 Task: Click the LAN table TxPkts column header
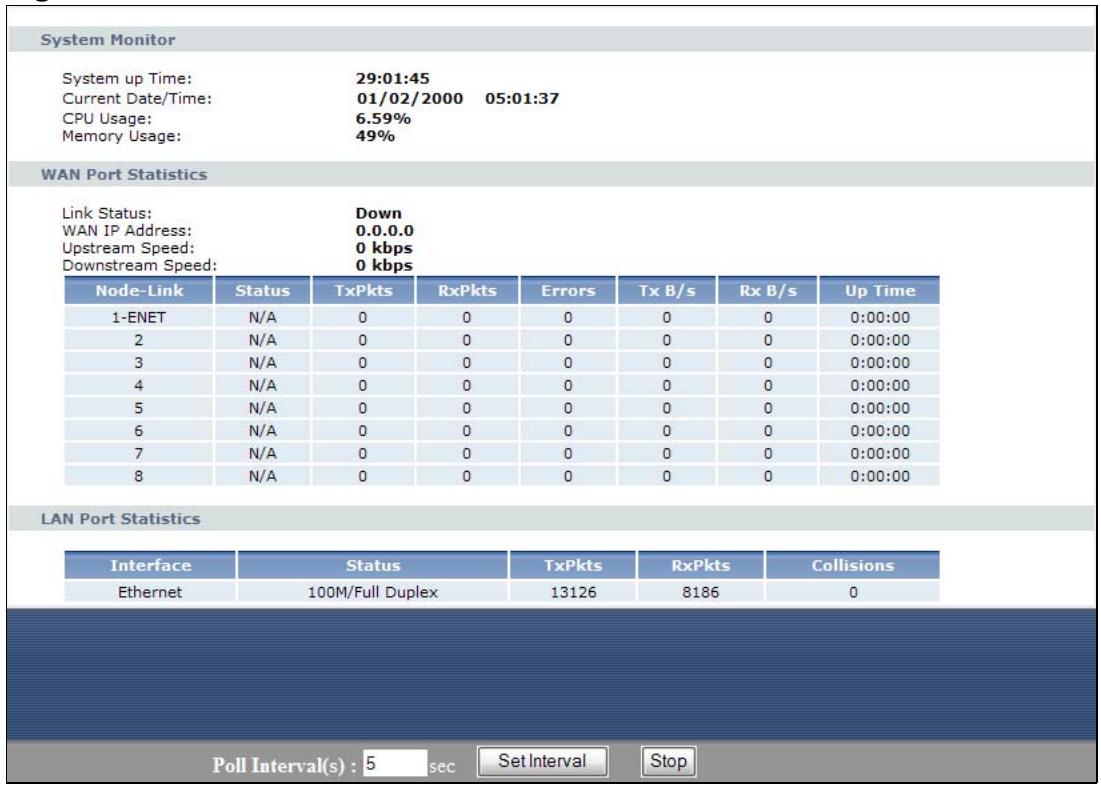[x=573, y=565]
